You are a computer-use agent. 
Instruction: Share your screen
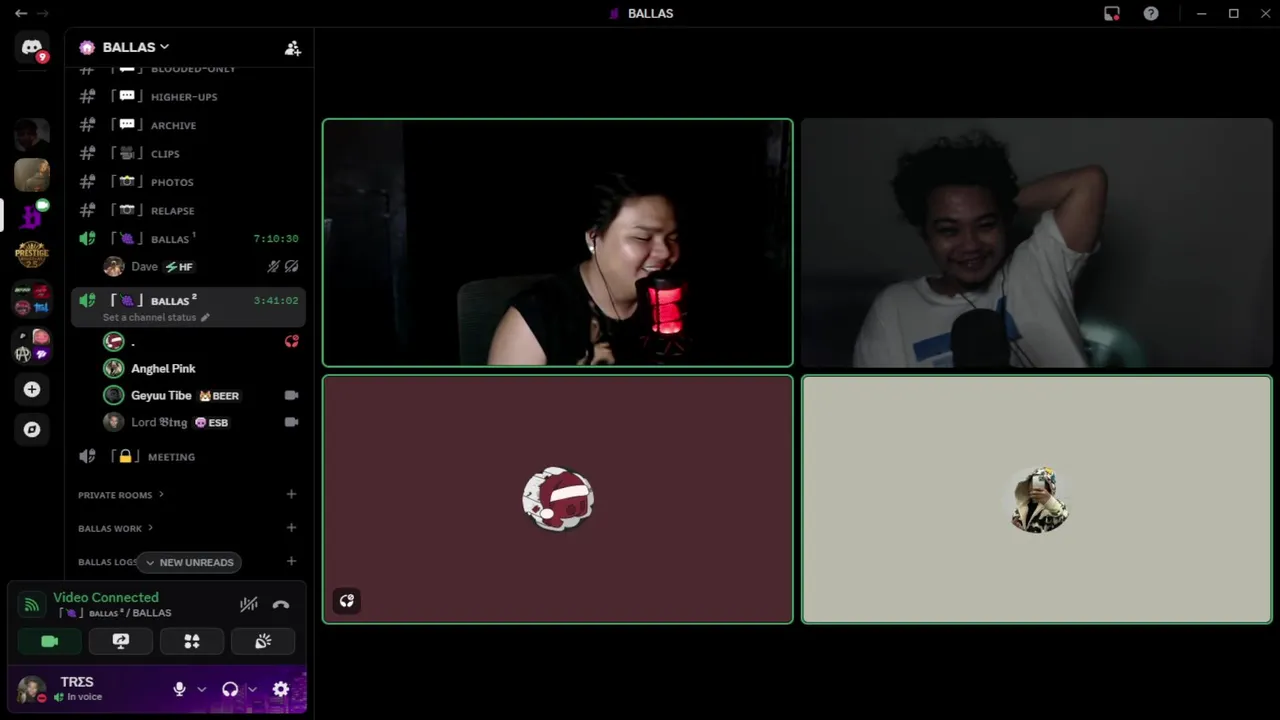pos(121,641)
